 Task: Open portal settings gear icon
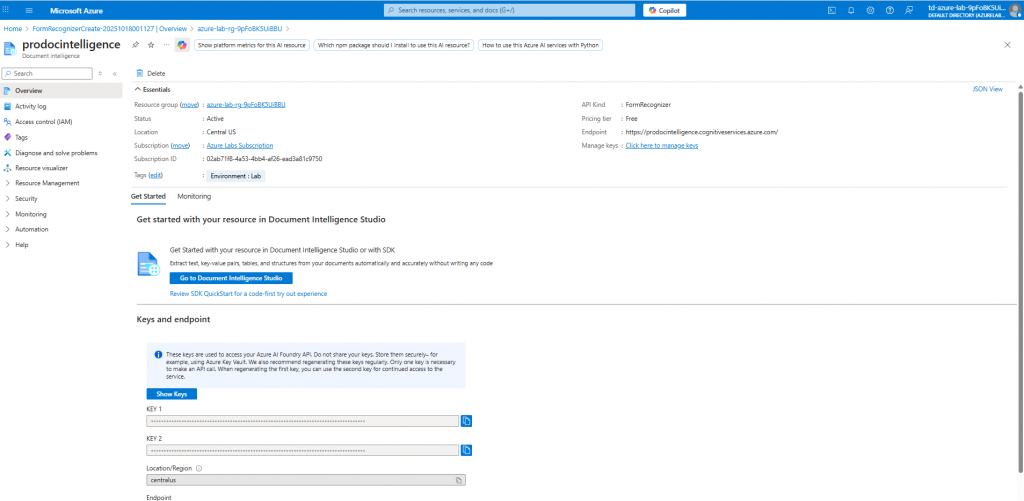871,10
